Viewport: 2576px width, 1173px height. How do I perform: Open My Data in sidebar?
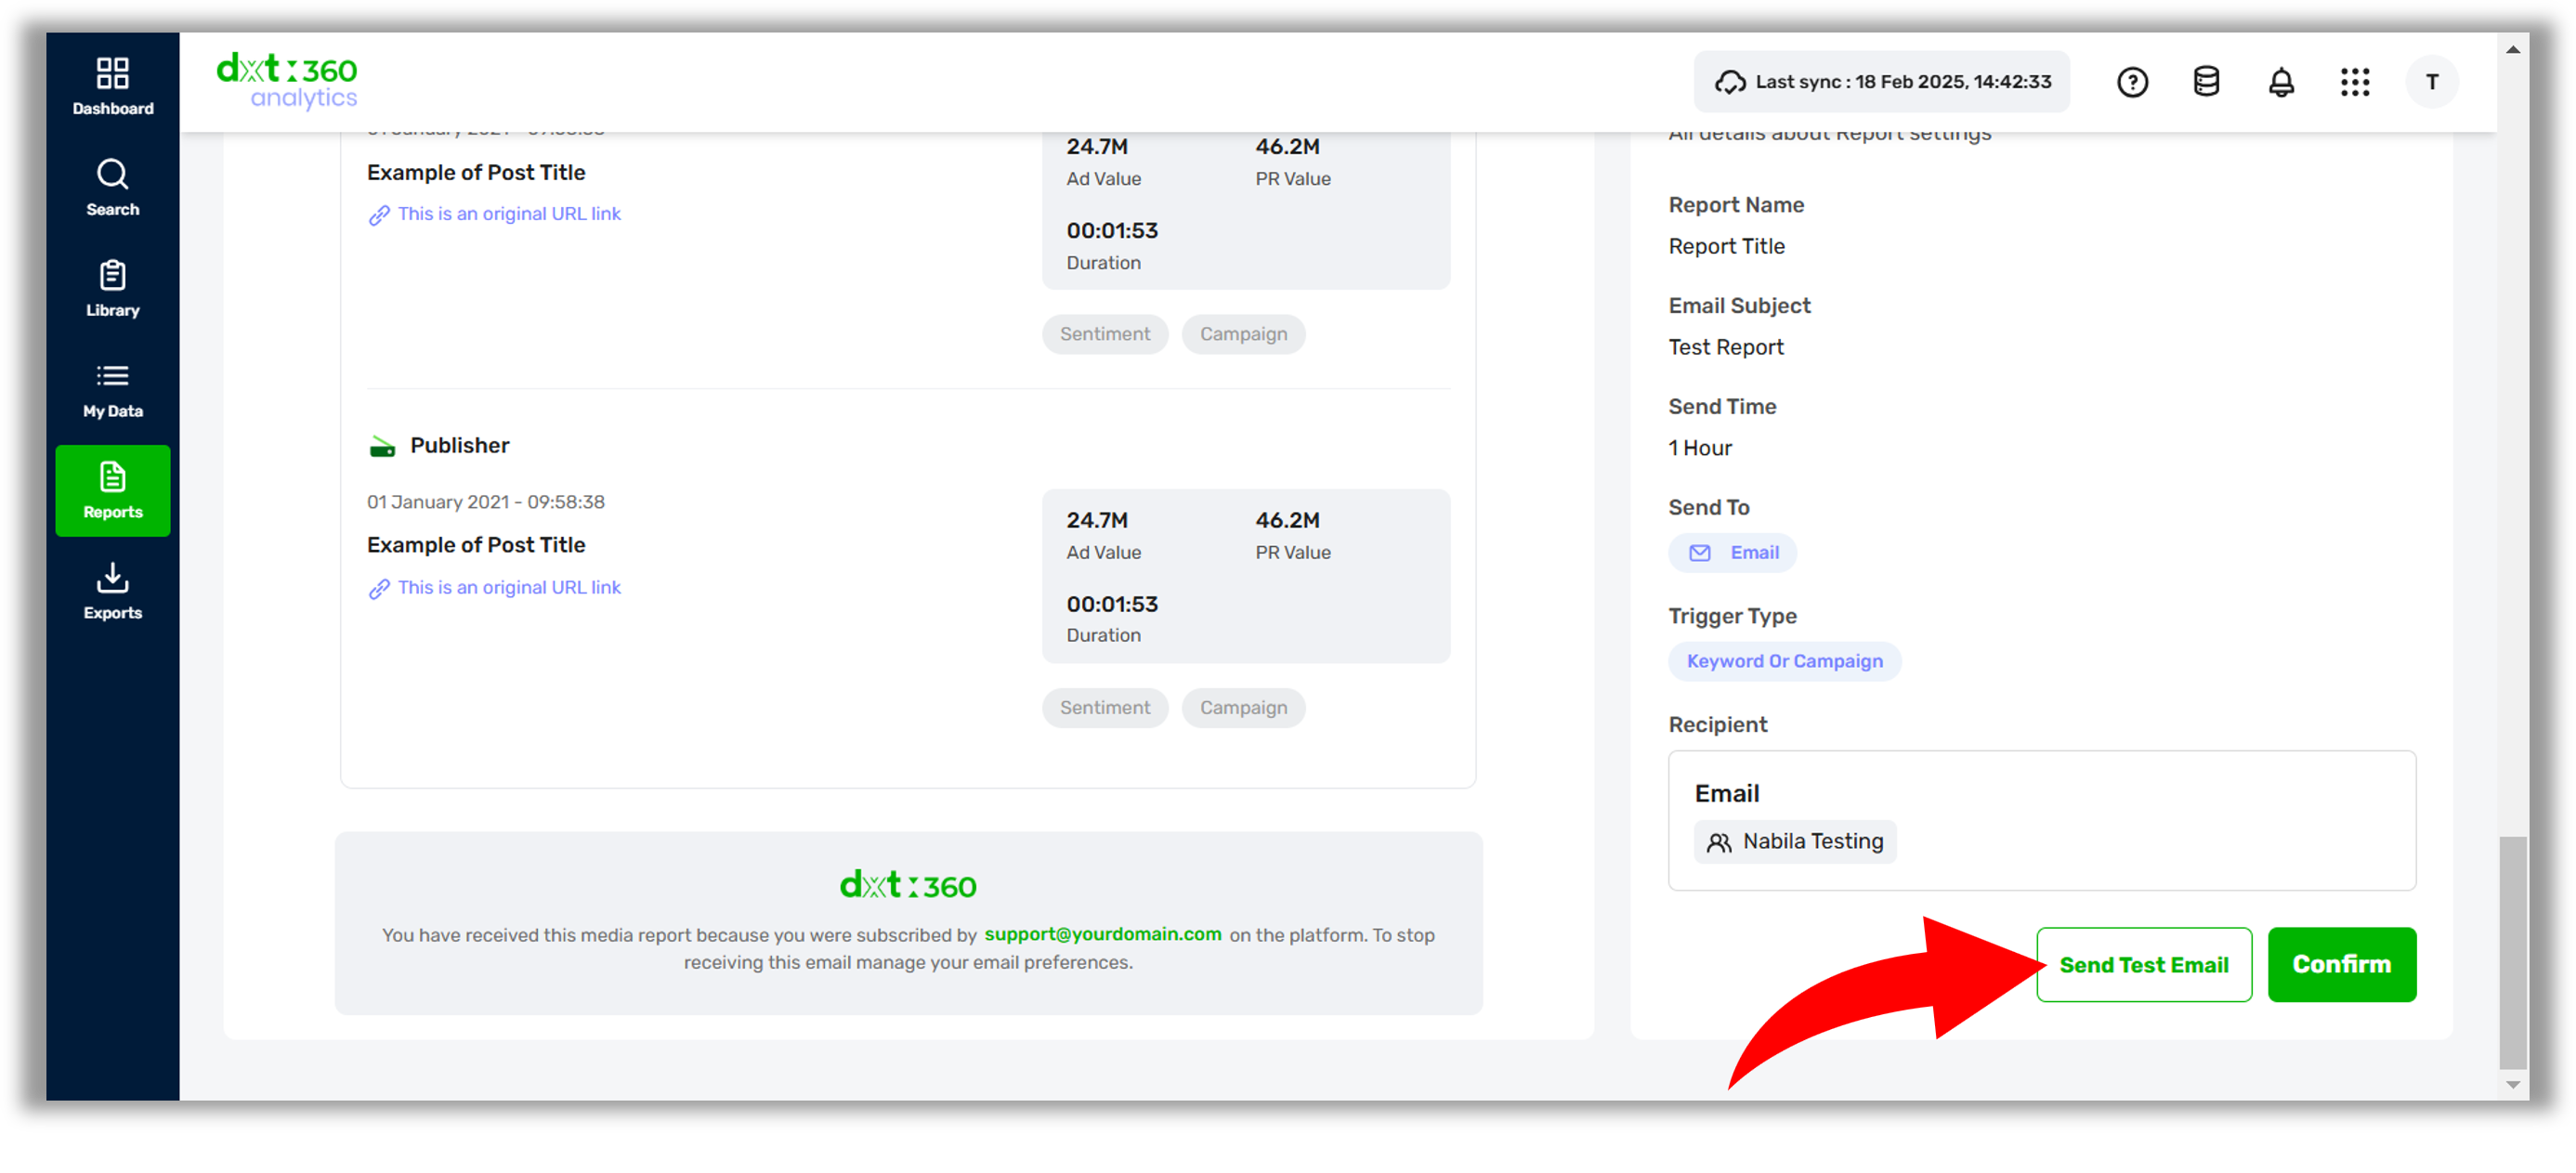pyautogui.click(x=112, y=390)
